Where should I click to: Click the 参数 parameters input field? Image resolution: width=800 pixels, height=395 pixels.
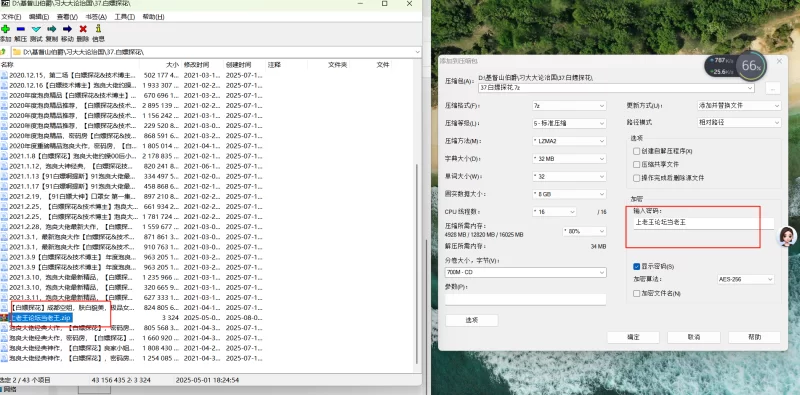[526, 299]
